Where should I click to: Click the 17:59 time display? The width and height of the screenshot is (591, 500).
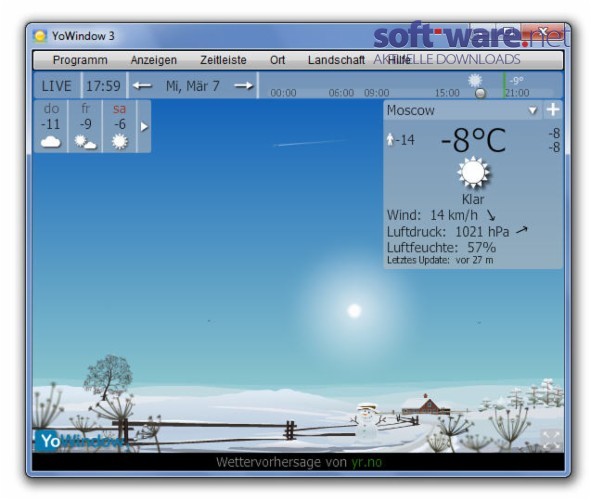(x=103, y=86)
